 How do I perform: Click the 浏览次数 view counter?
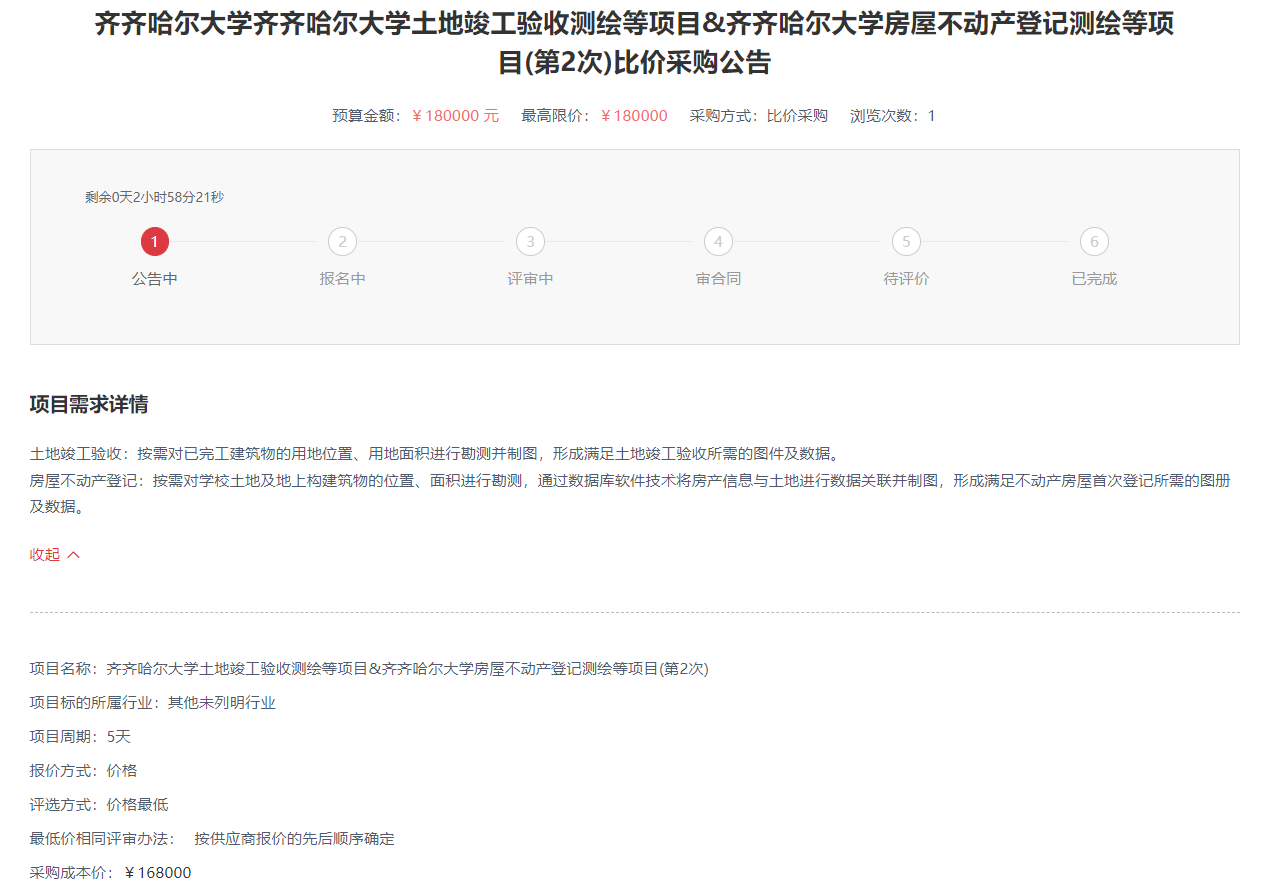[x=892, y=116]
